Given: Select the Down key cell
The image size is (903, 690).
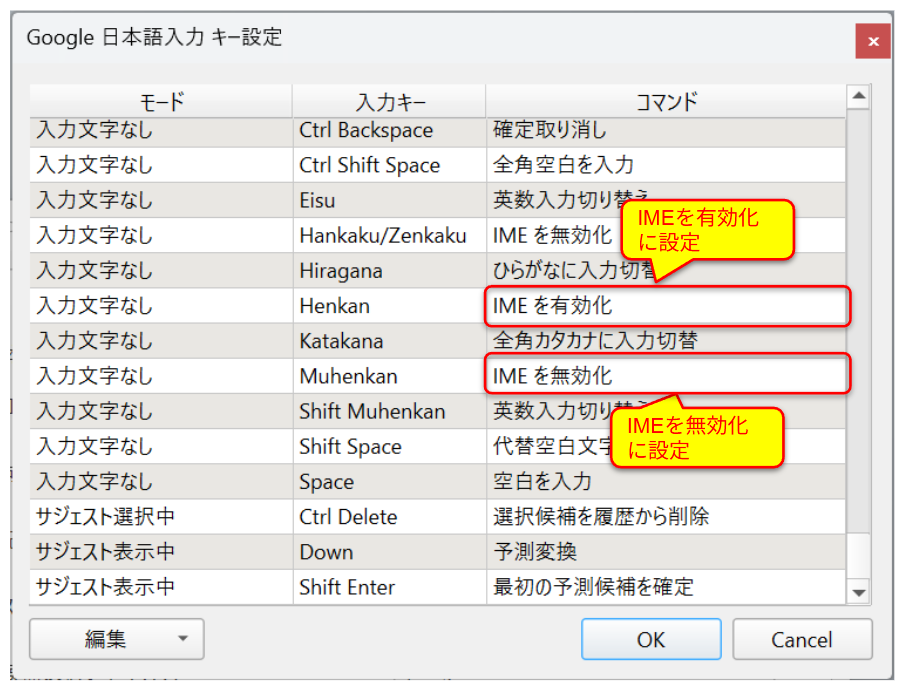Looking at the screenshot, I should click(390, 552).
